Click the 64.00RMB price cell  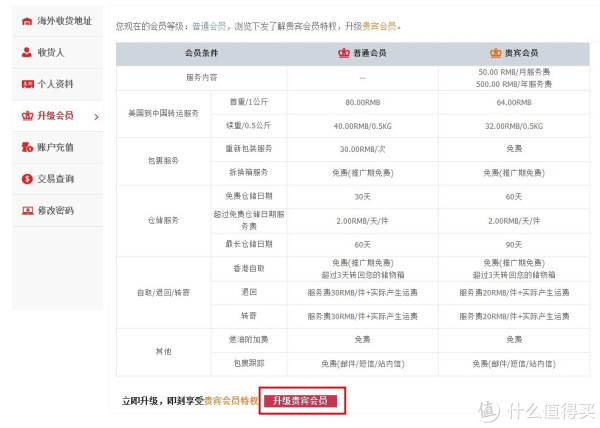coord(514,103)
